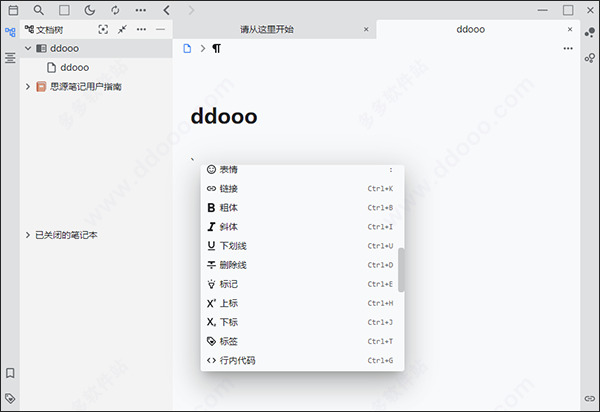The image size is (600, 412).
Task: Choose 行内代码 inline code menu item
Action: [x=302, y=361]
